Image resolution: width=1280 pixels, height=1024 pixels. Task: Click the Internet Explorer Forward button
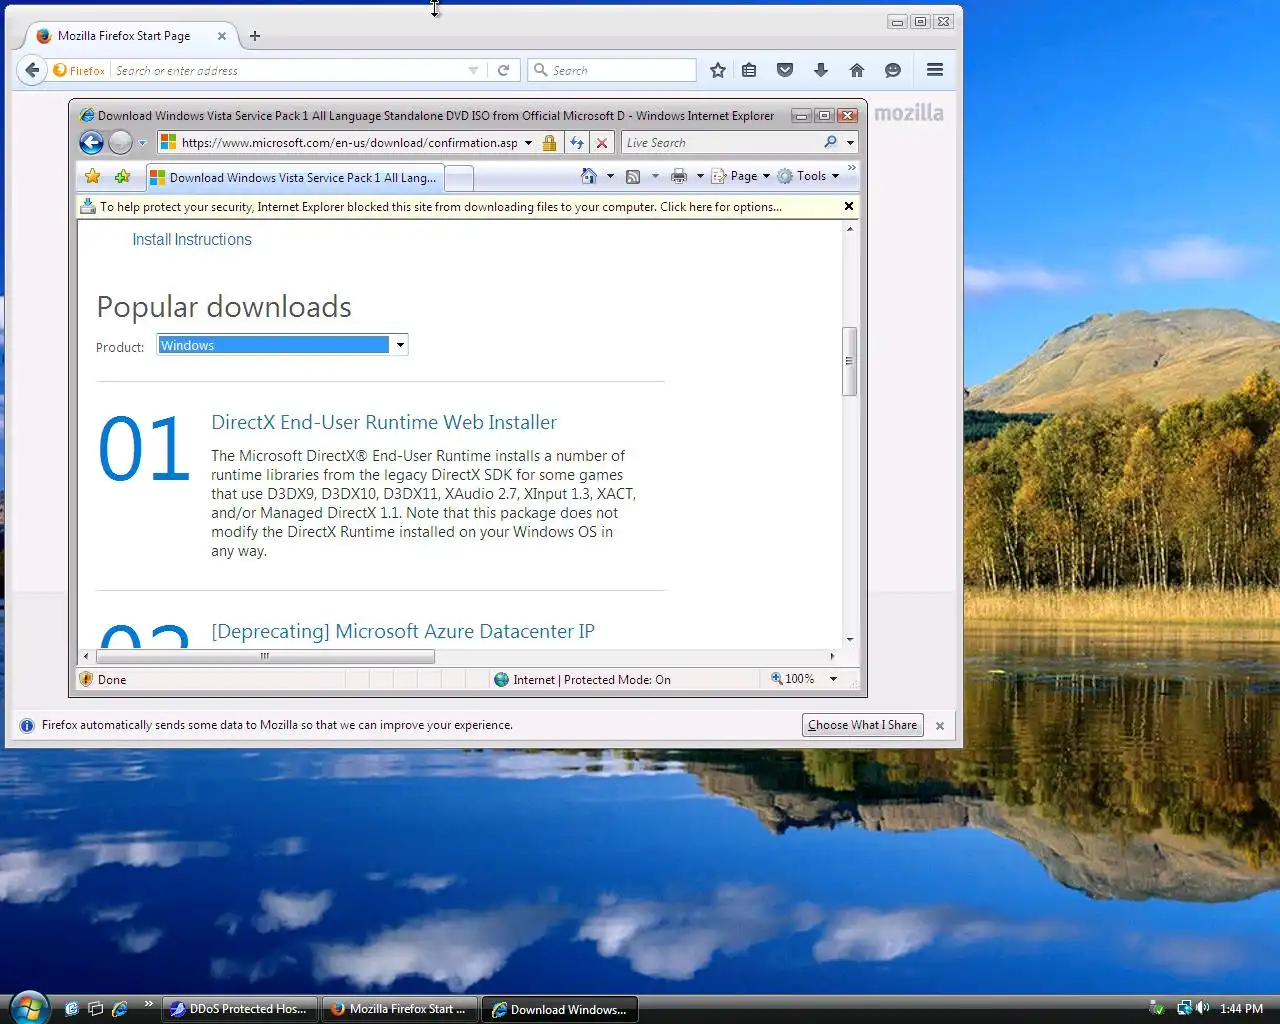point(120,143)
